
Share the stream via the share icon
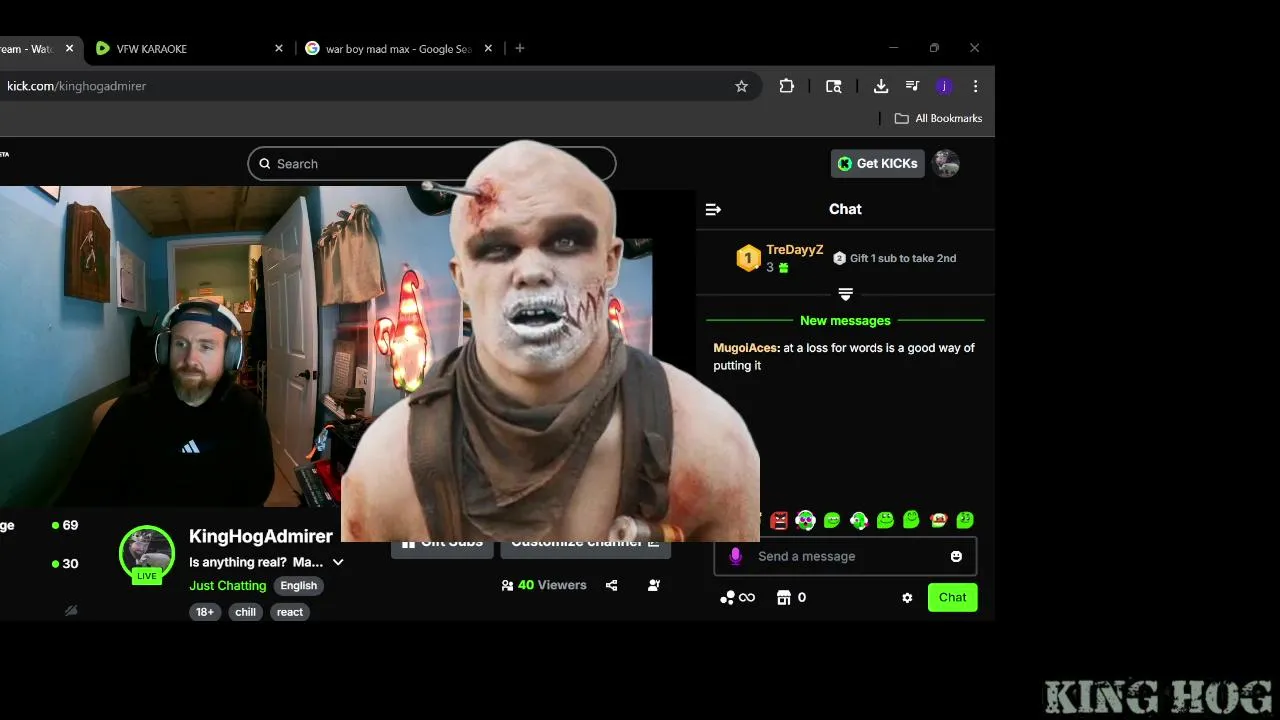point(611,585)
